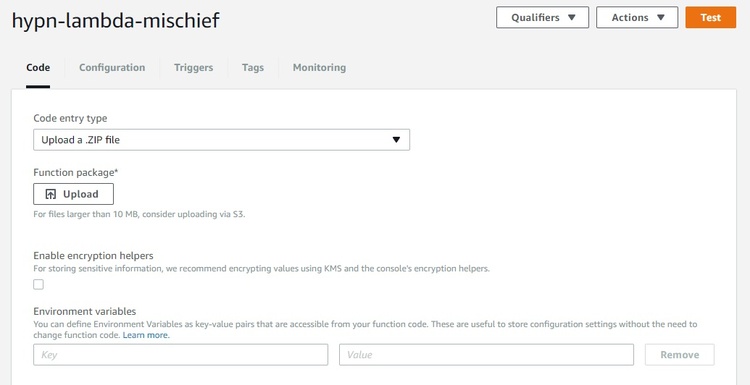This screenshot has width=750, height=385.
Task: Go to the Tags tab
Action: pos(253,67)
